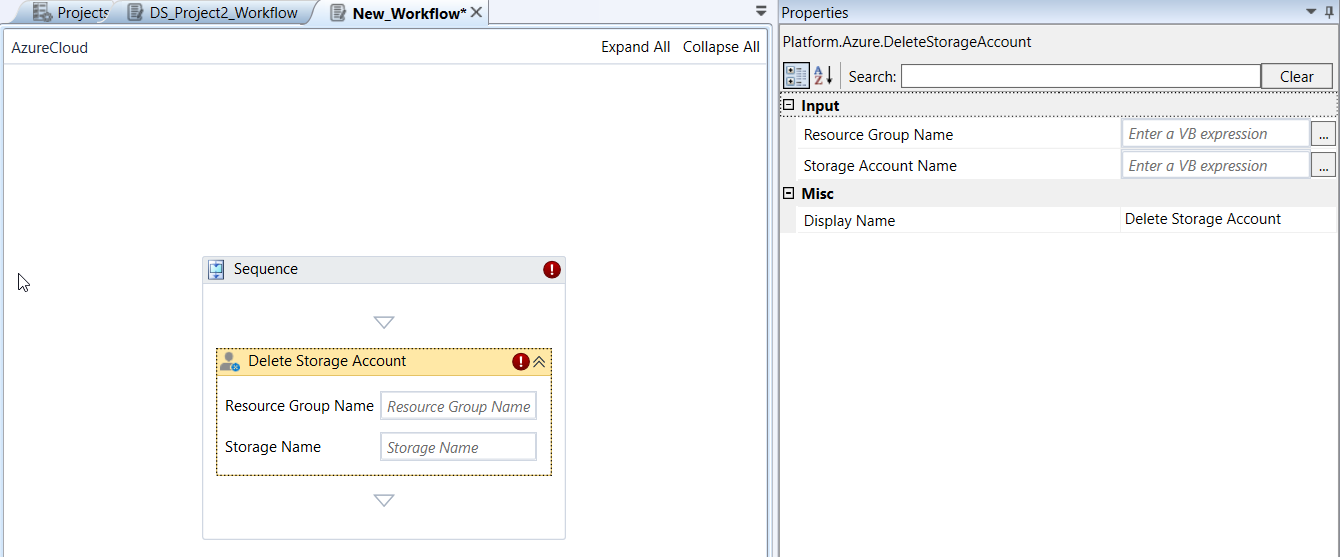Select the Storage Account Name property label

pyautogui.click(x=880, y=166)
